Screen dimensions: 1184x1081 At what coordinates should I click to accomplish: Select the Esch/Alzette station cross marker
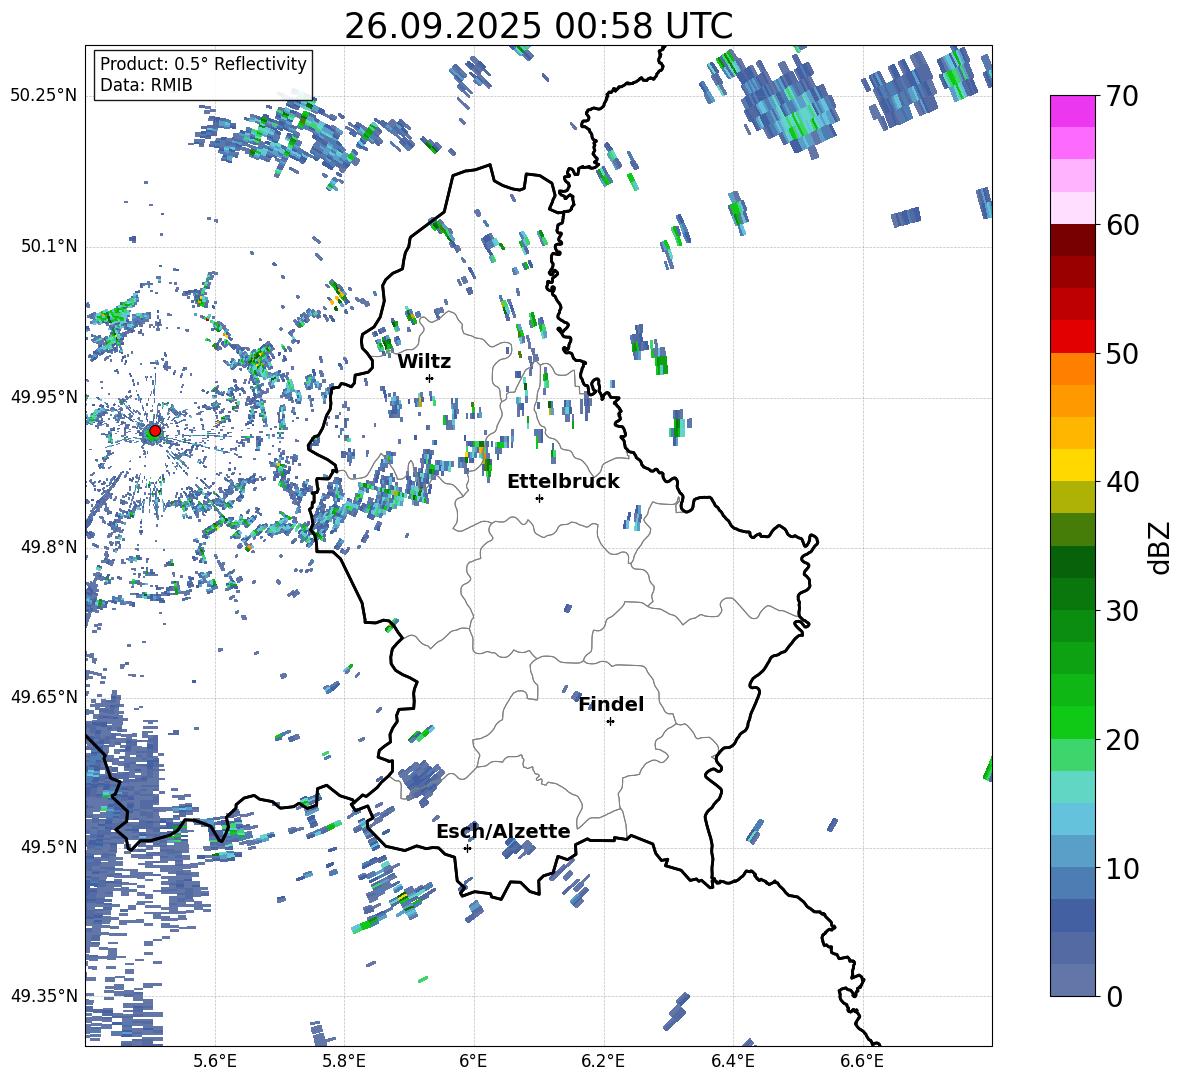coord(467,848)
